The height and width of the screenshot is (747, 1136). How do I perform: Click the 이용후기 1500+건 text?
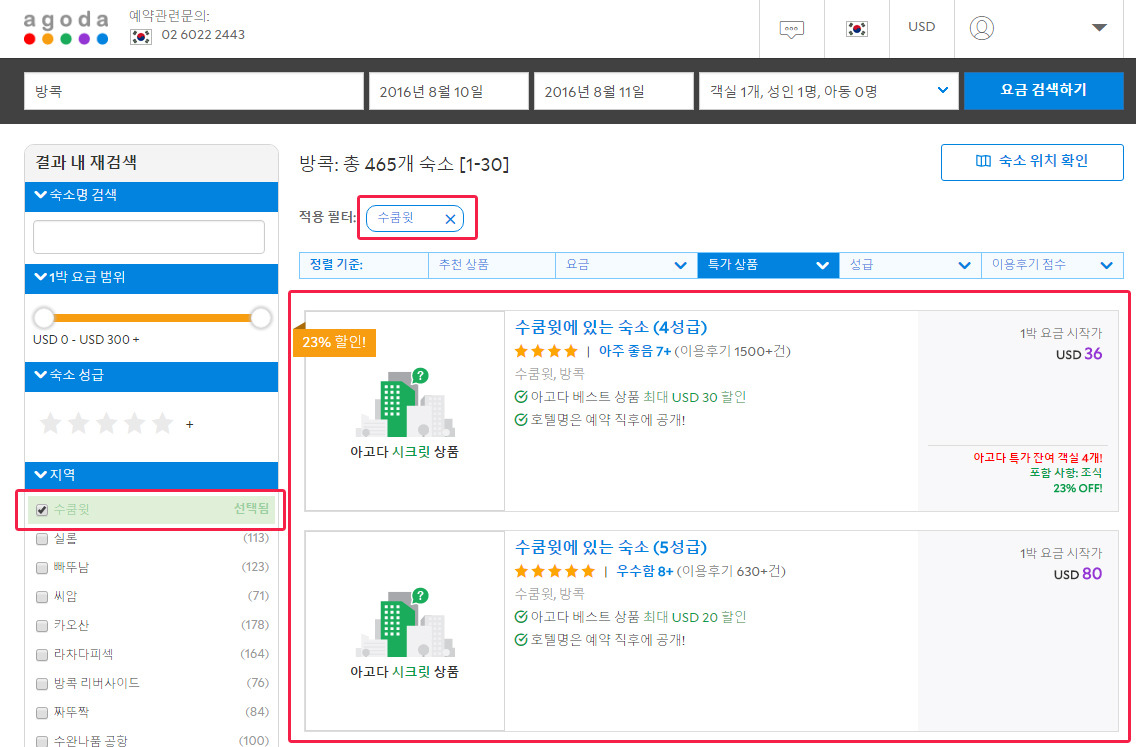tap(732, 352)
